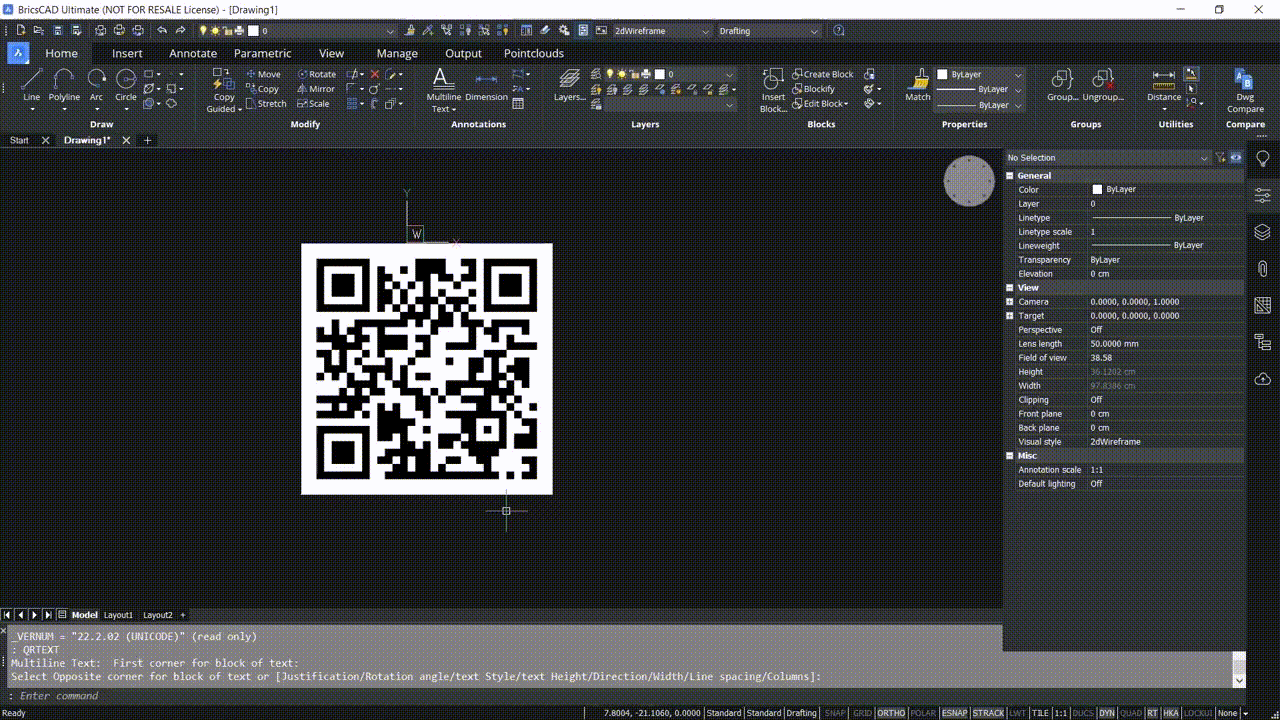Click the Enter command input line
The image size is (1280, 720).
[620, 696]
